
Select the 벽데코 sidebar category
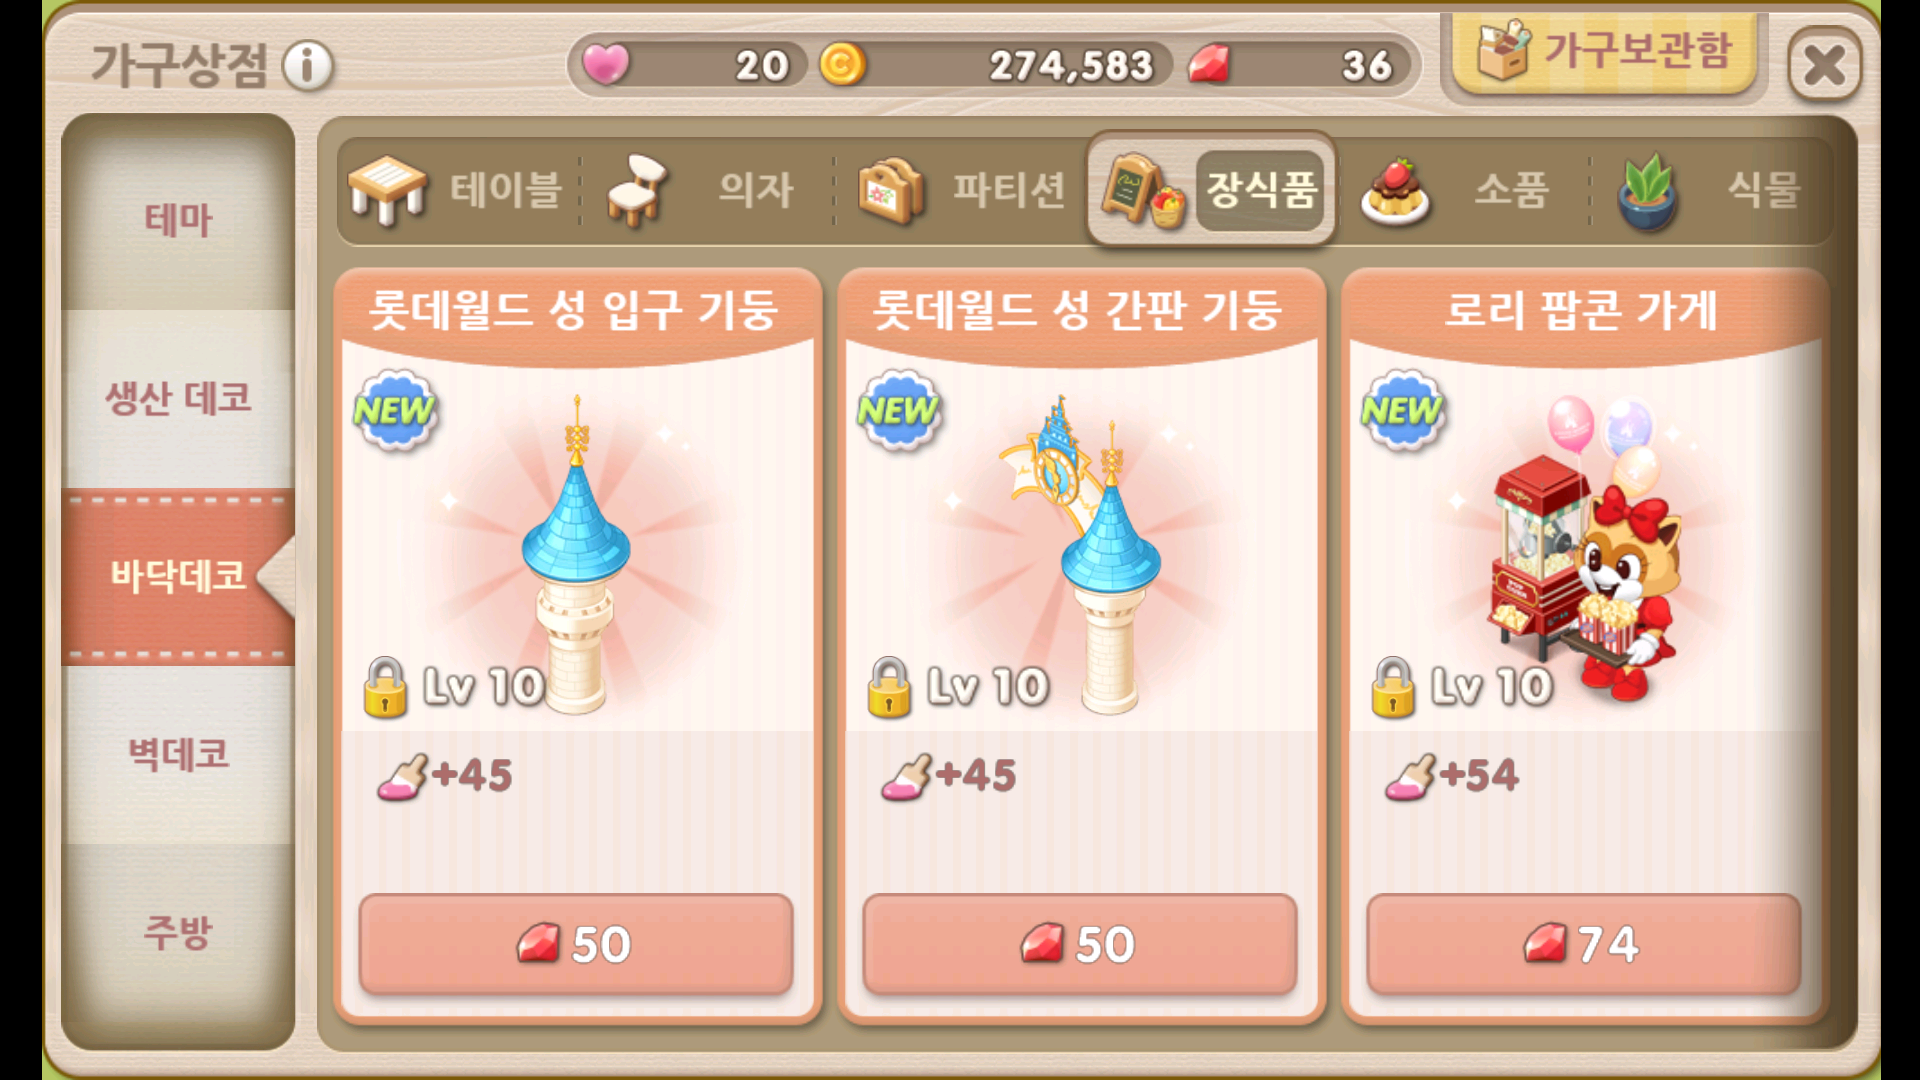pyautogui.click(x=178, y=754)
